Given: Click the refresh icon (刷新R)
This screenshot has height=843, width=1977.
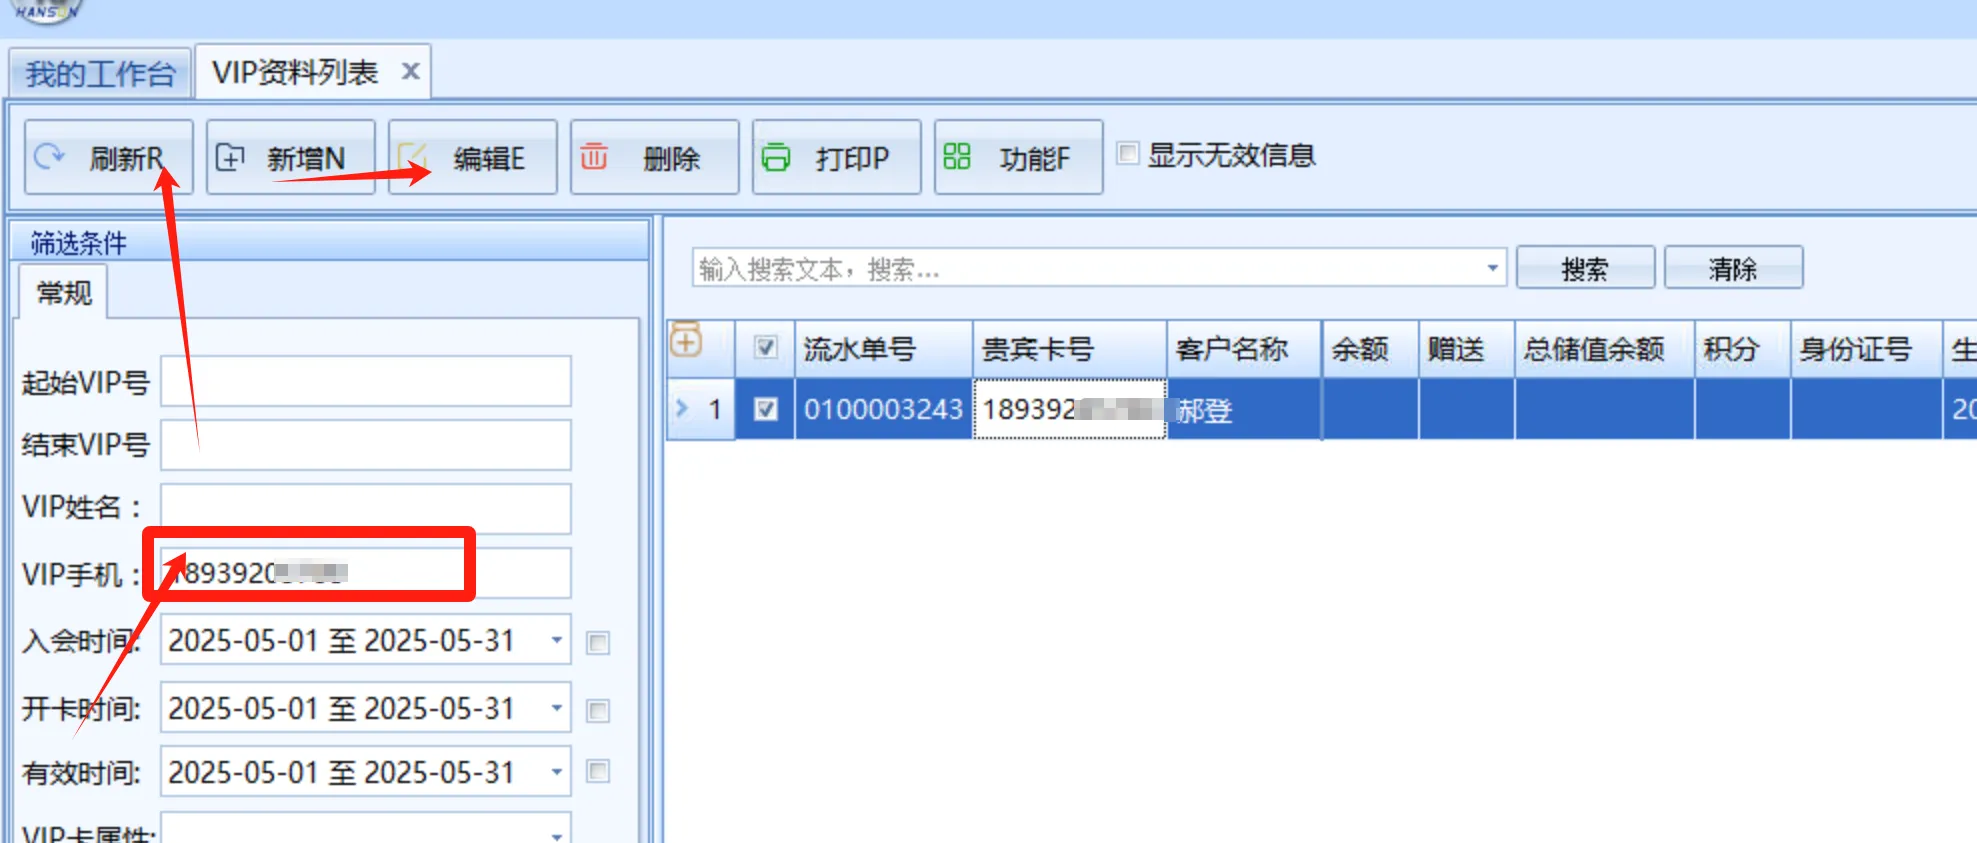Looking at the screenshot, I should click(49, 157).
